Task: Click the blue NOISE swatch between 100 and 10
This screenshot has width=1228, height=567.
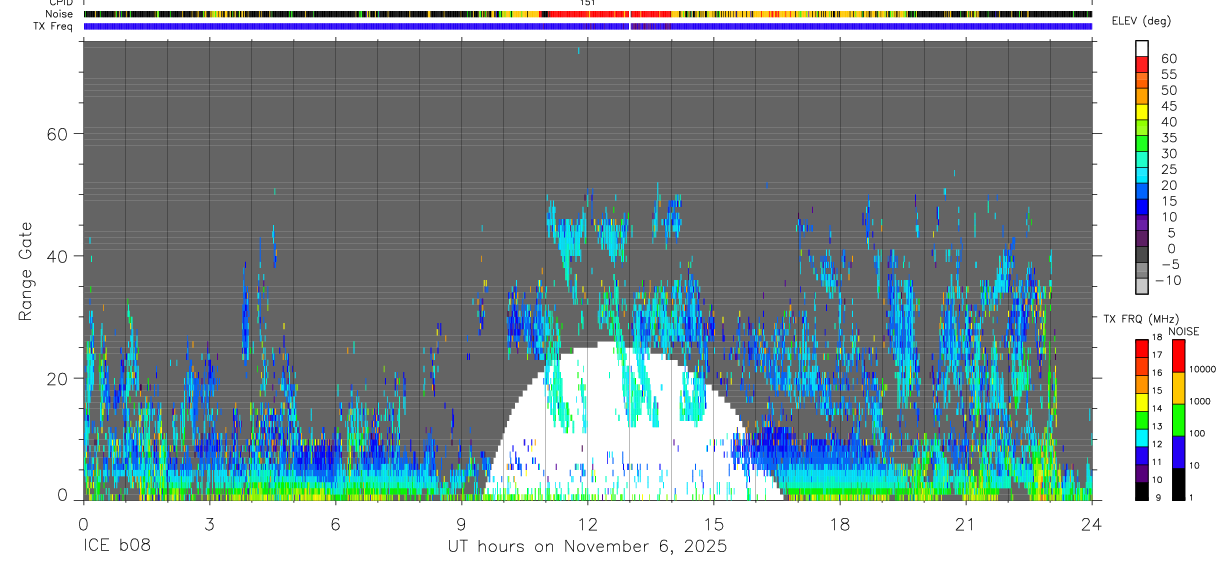Action: (x=1178, y=452)
